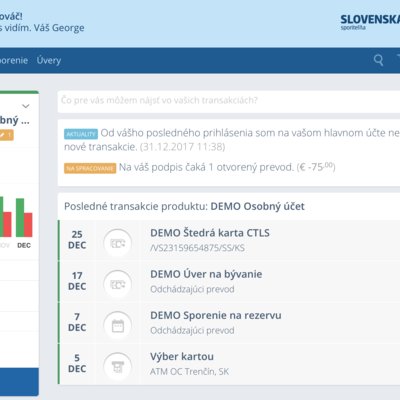
Task: Click the calendar icon for DEMO Sporenie na rezervu
Action: click(x=118, y=325)
